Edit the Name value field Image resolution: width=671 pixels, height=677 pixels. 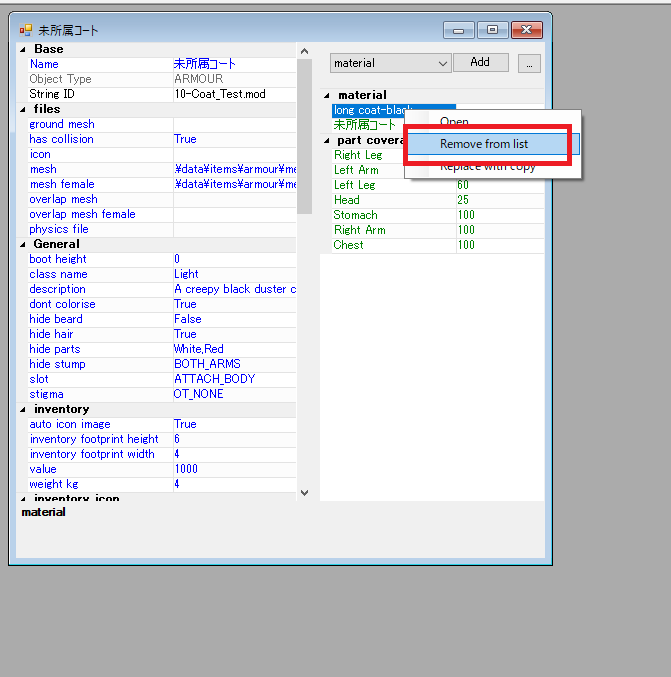234,64
